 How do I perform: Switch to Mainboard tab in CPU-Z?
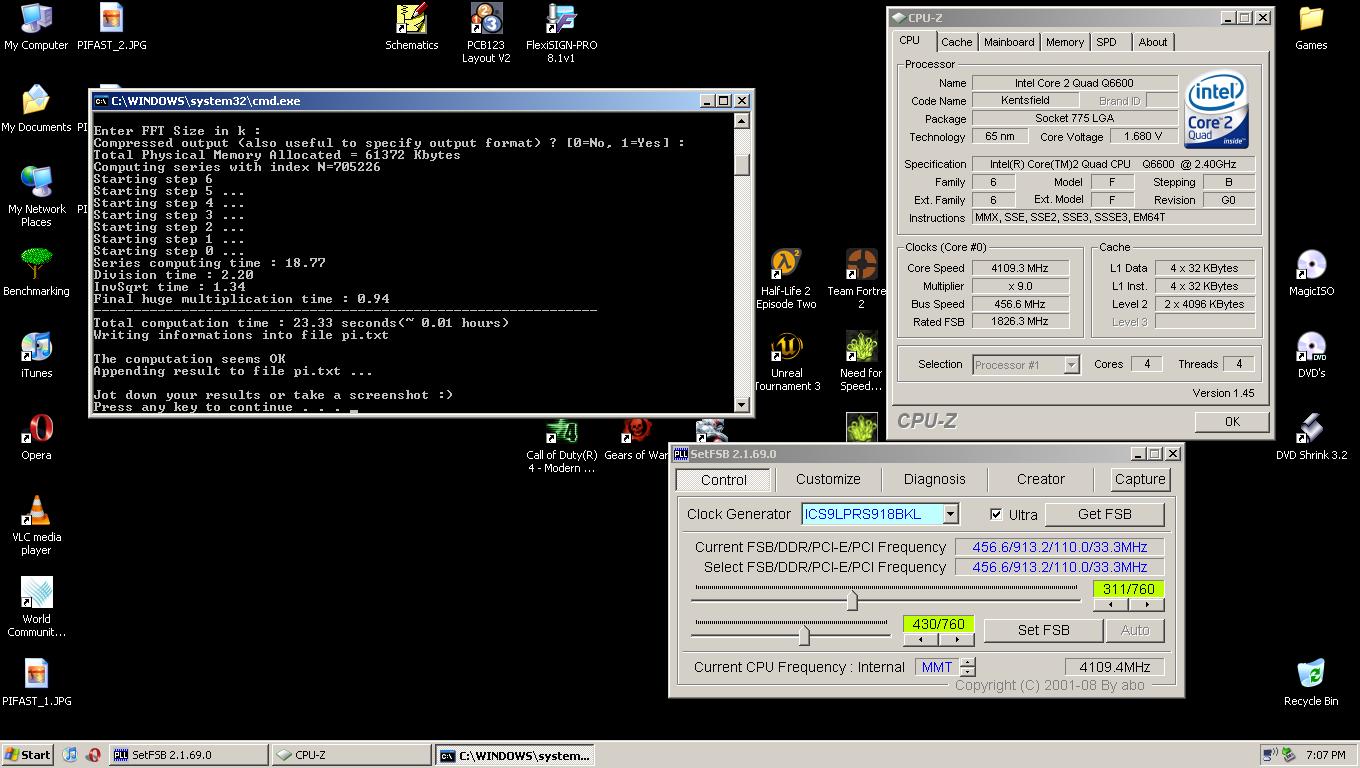coord(1009,42)
